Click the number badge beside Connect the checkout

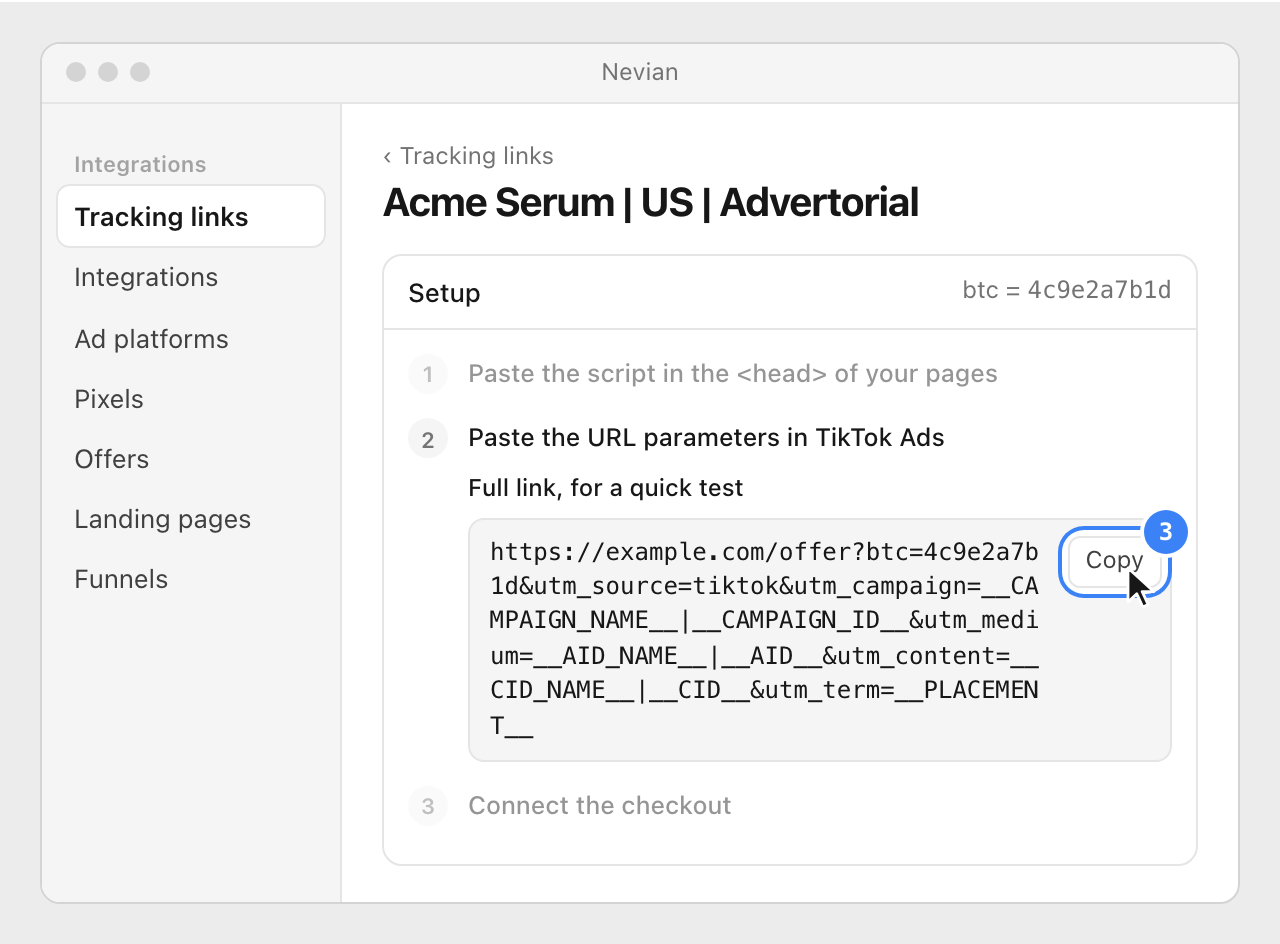click(427, 806)
